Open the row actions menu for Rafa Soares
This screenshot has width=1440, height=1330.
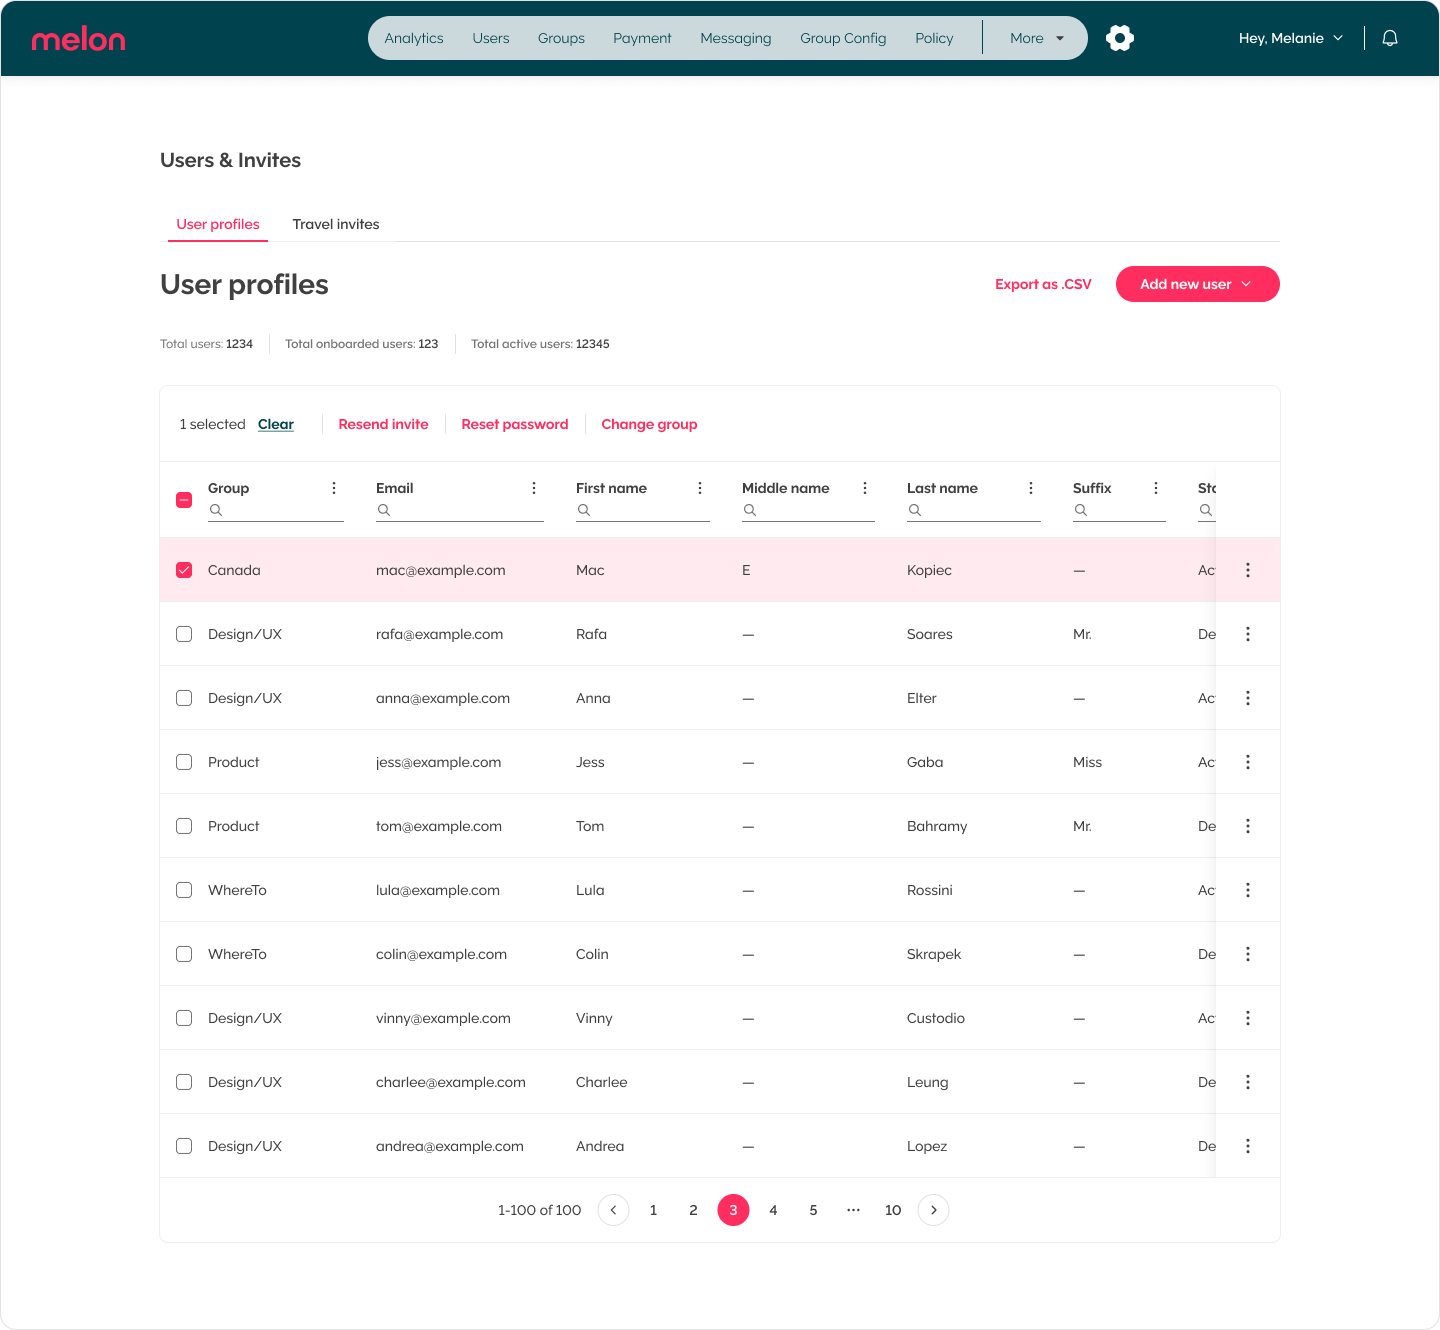point(1247,634)
